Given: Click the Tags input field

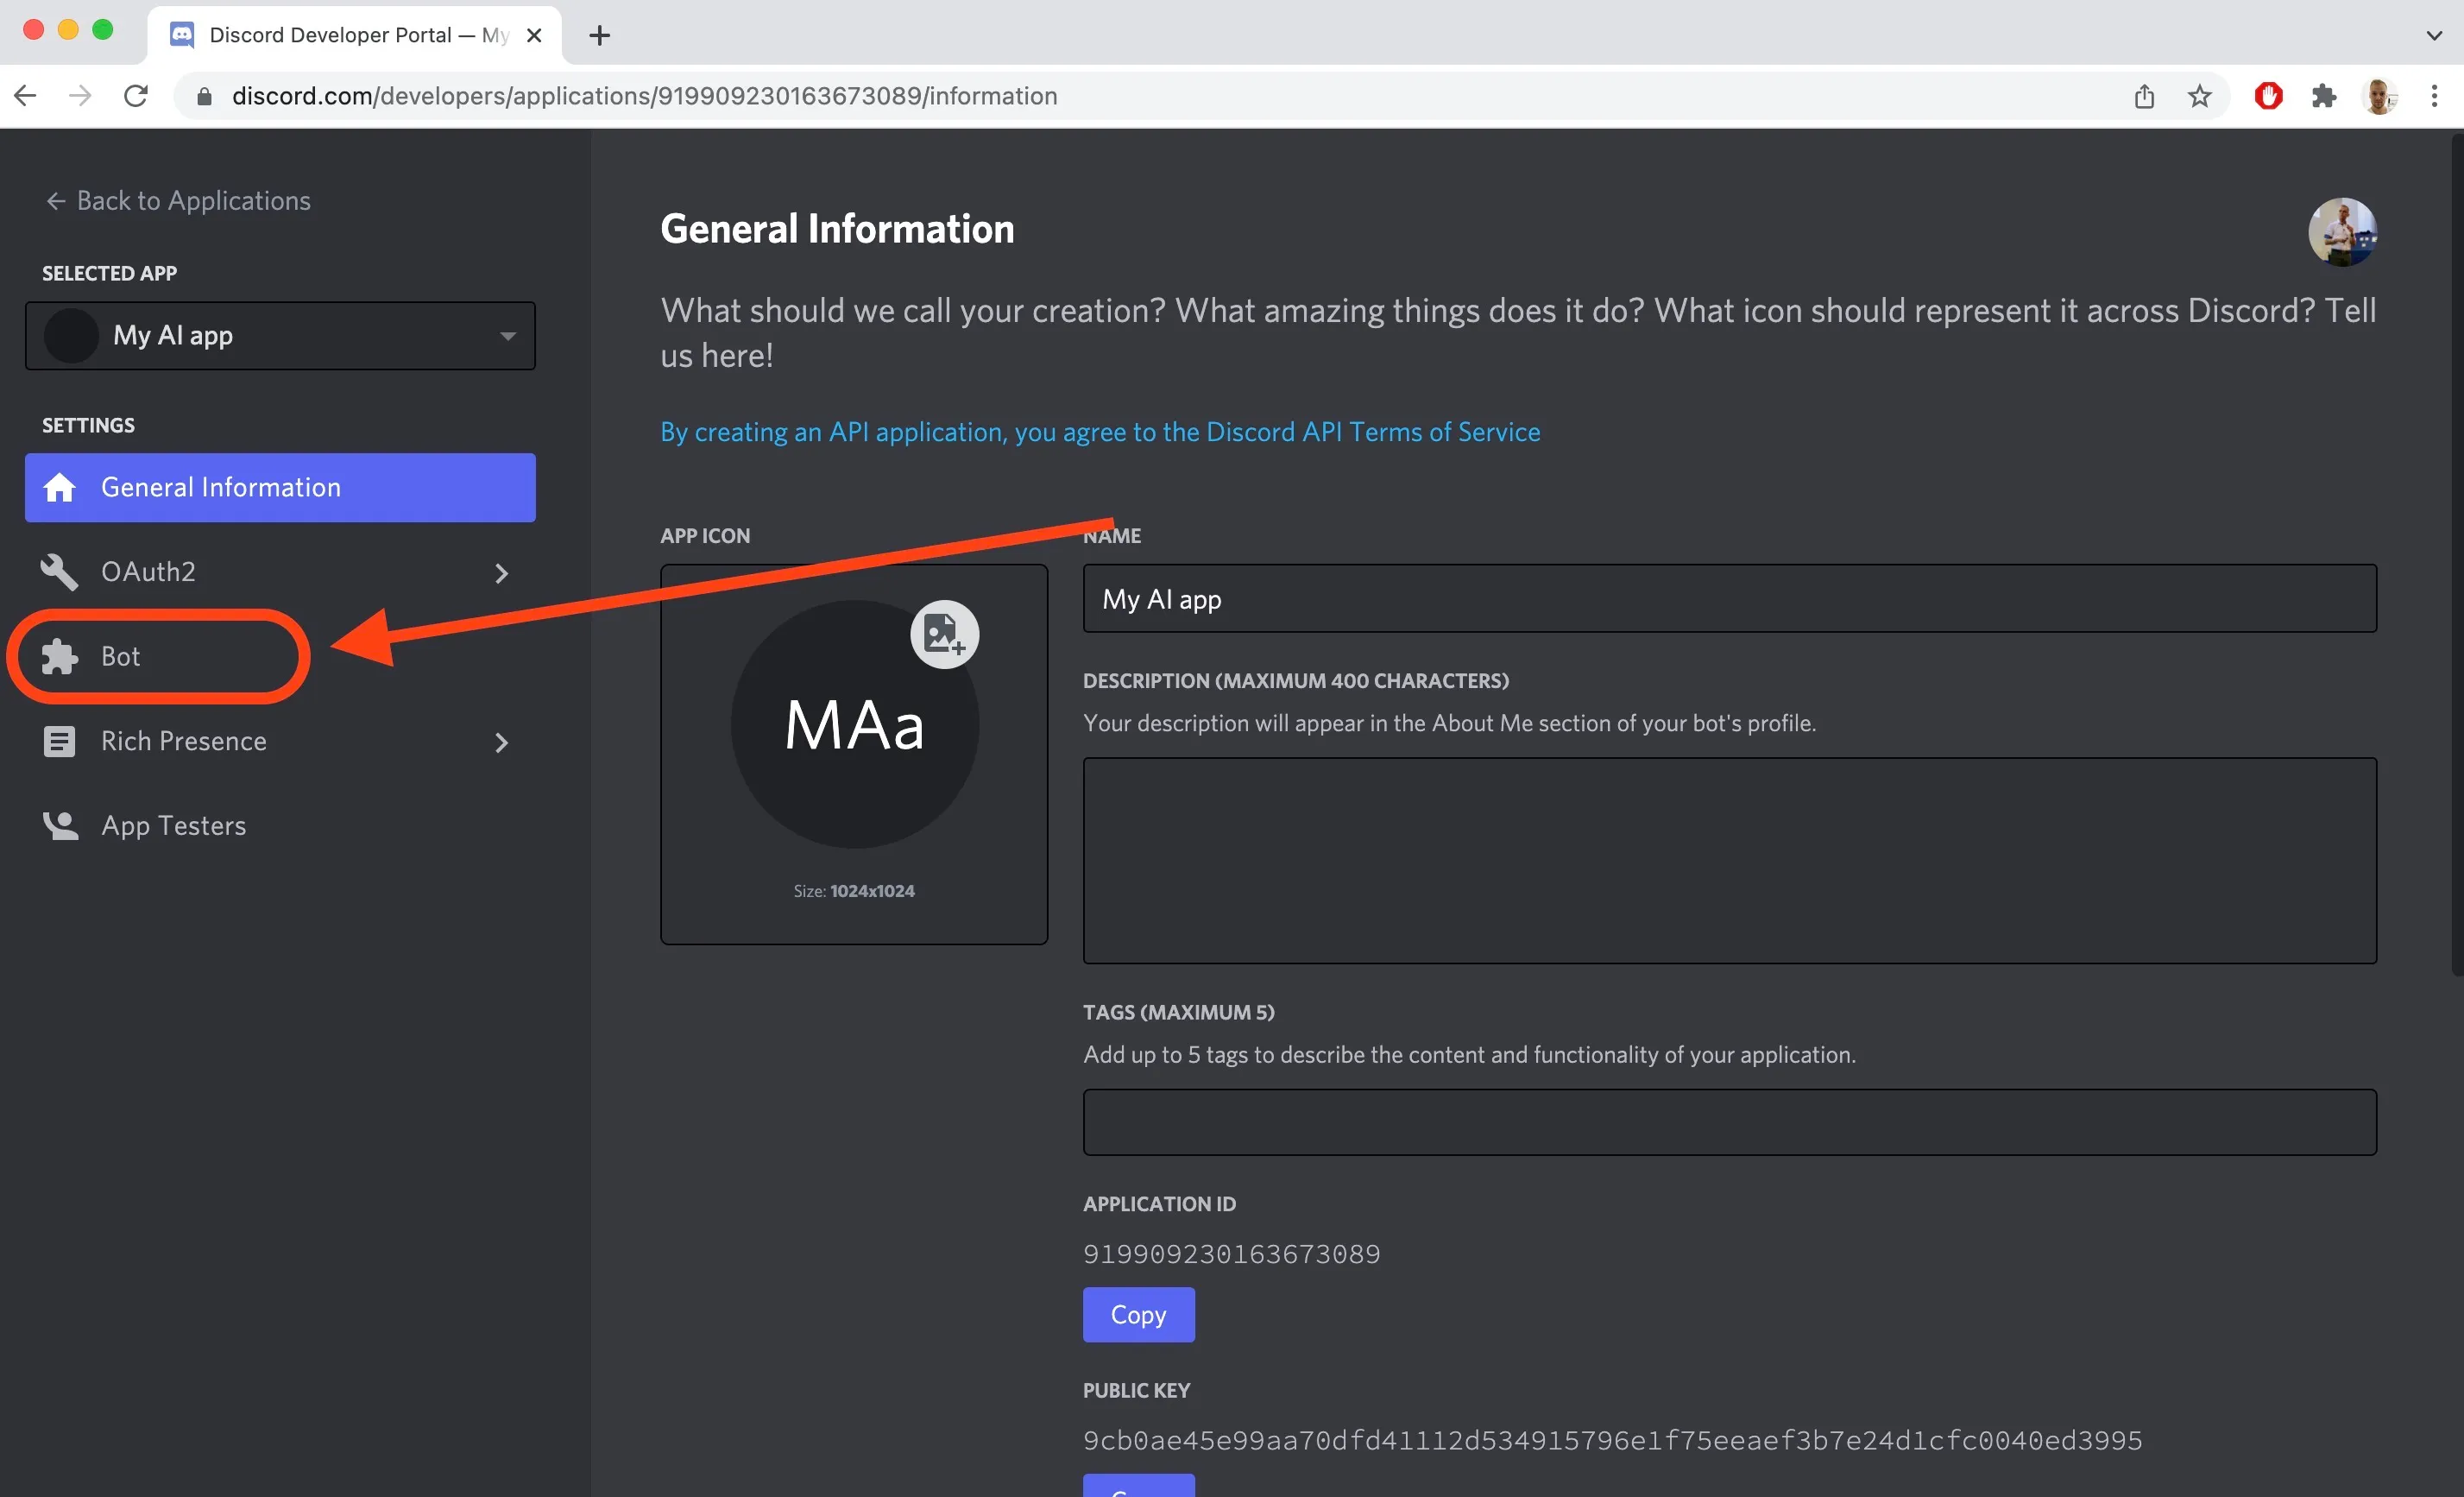Looking at the screenshot, I should pyautogui.click(x=1729, y=1122).
